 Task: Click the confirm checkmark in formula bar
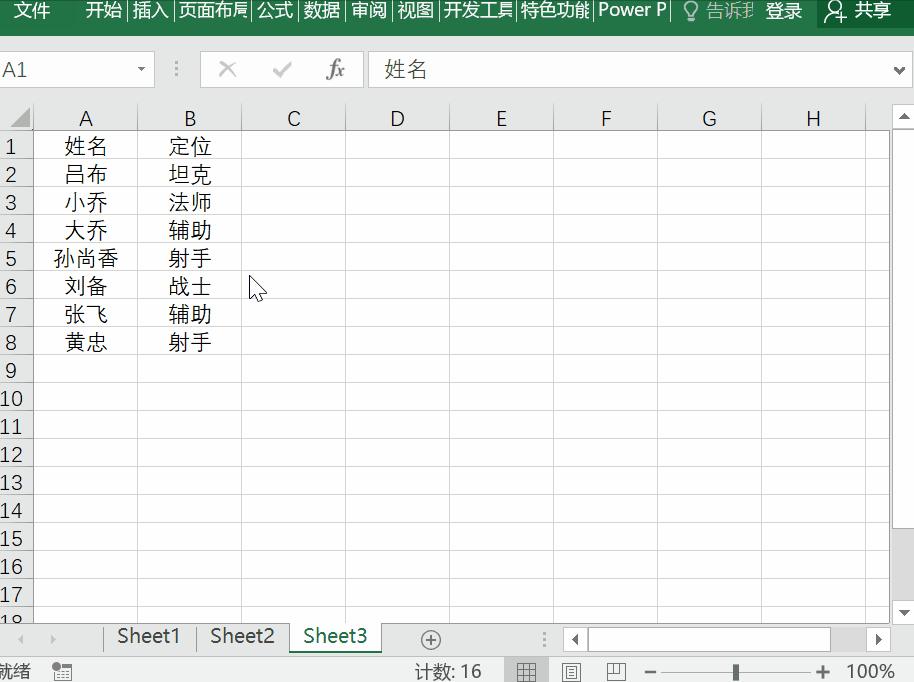(x=282, y=70)
